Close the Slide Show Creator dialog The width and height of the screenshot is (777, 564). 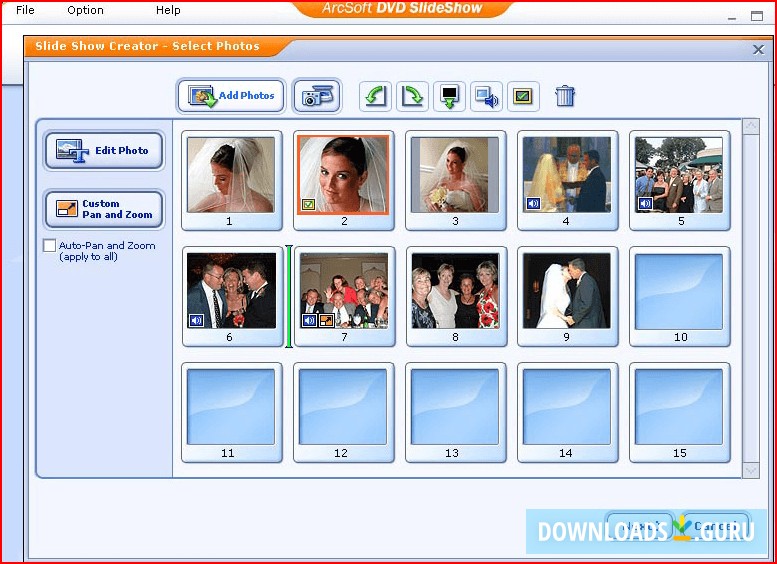pos(758,50)
